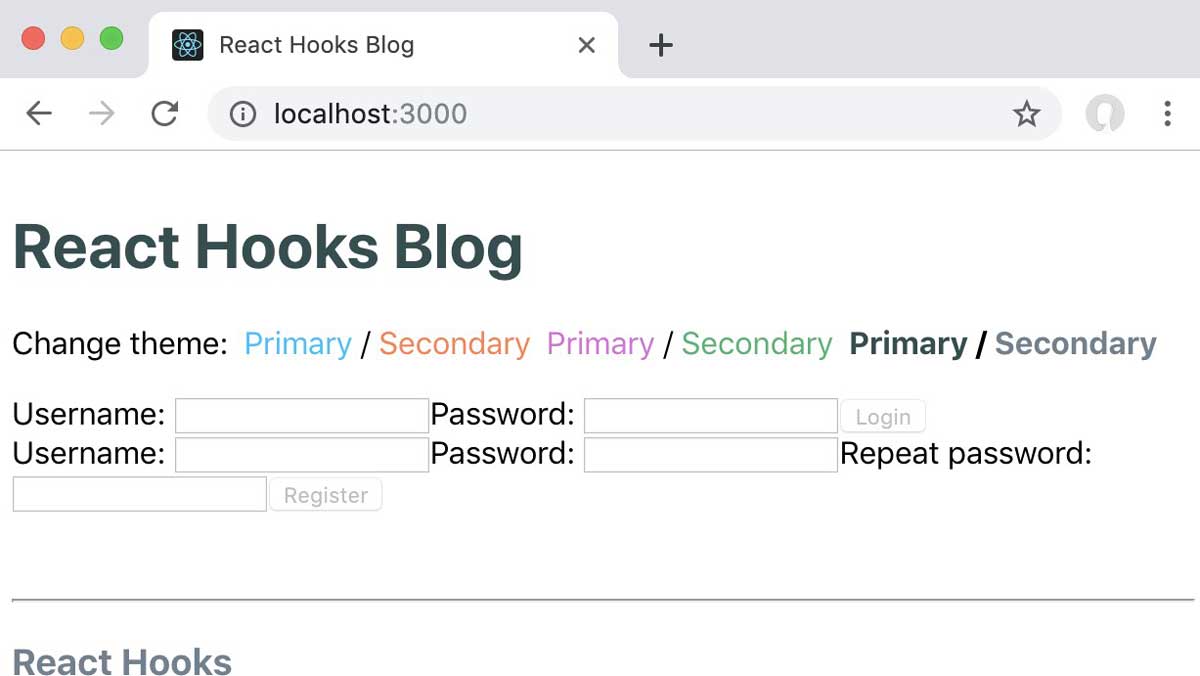Pick the bold dark Primary theme
The image size is (1200, 676).
[x=908, y=344]
